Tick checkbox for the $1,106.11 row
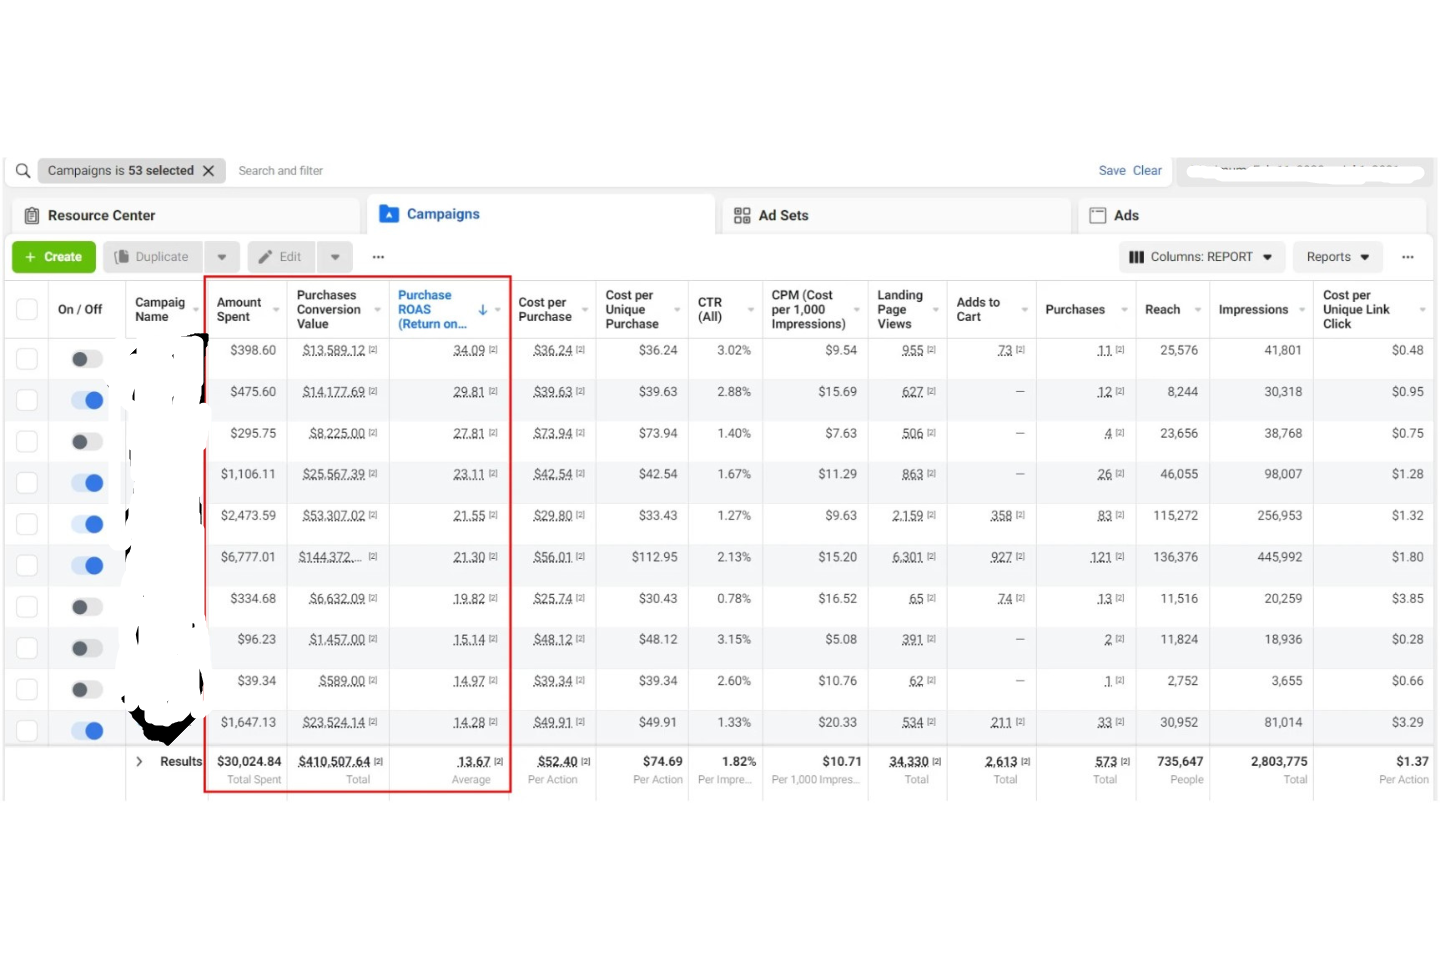1440x960 pixels. 27,483
